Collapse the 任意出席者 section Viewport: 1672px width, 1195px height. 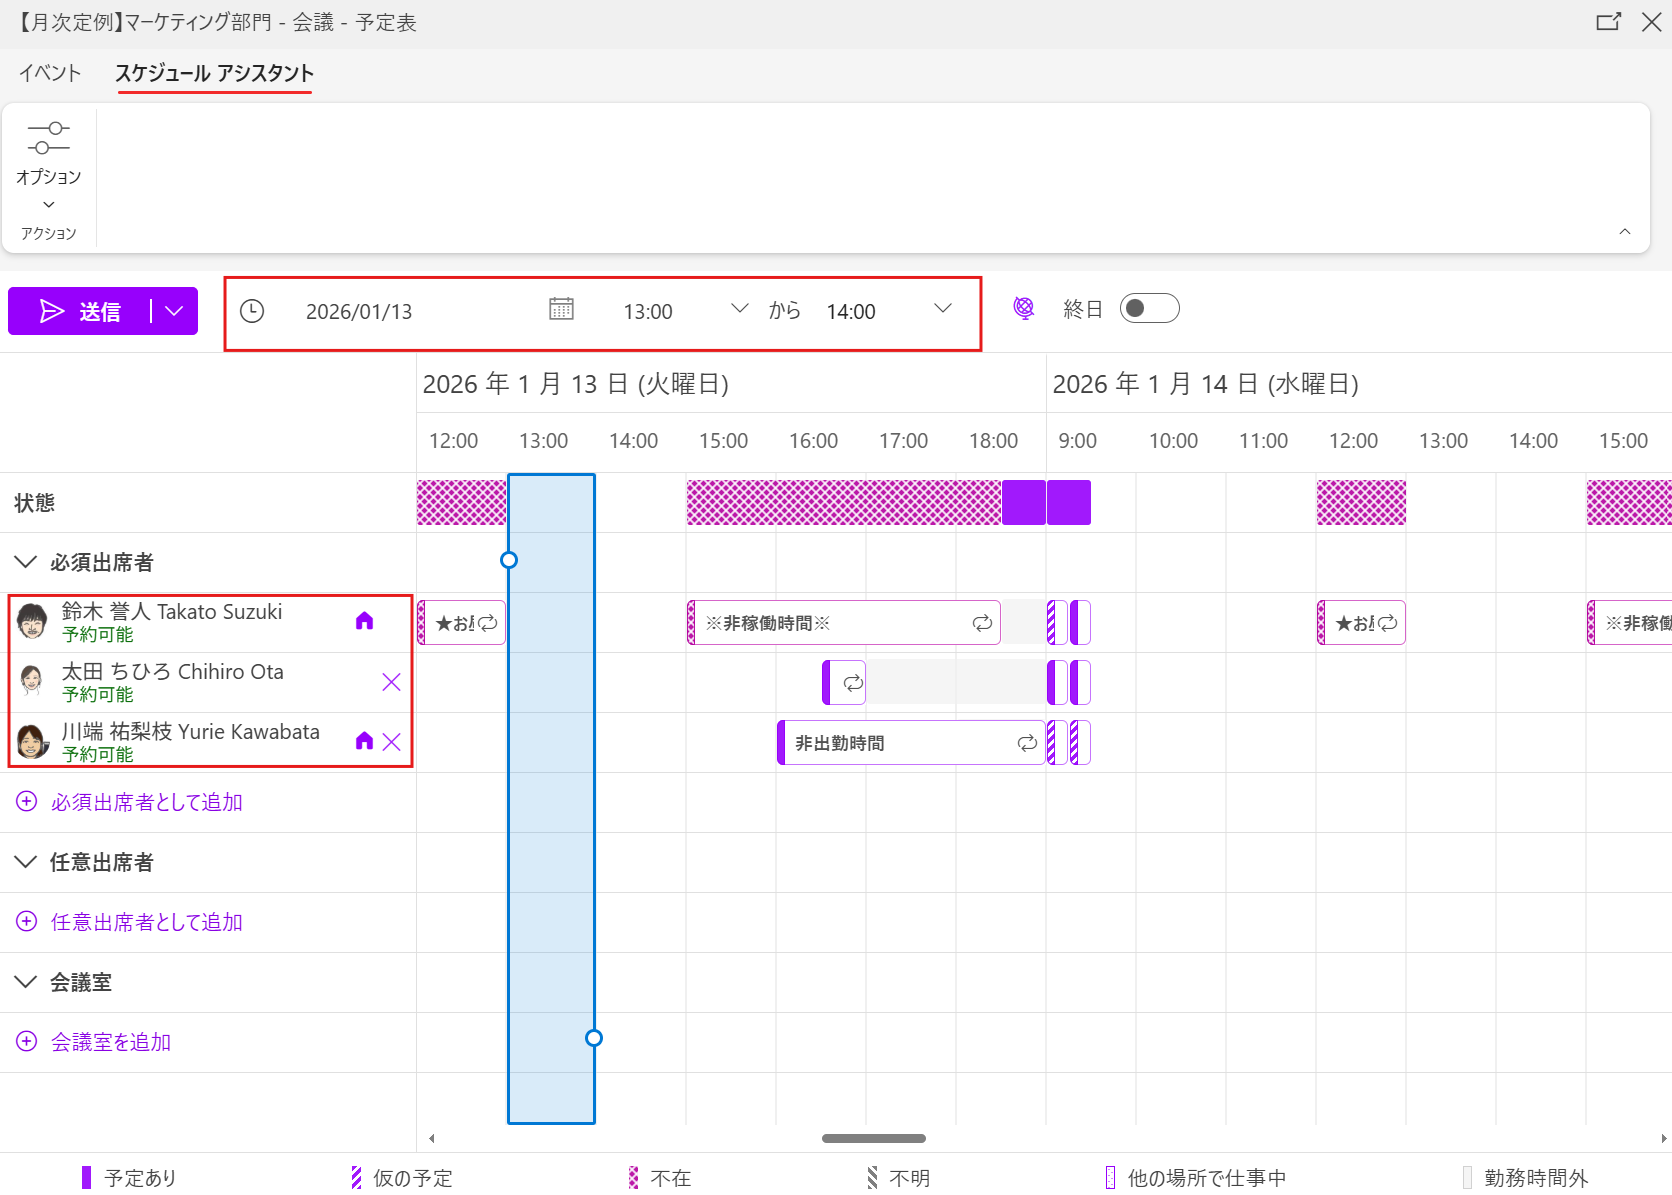pos(26,862)
